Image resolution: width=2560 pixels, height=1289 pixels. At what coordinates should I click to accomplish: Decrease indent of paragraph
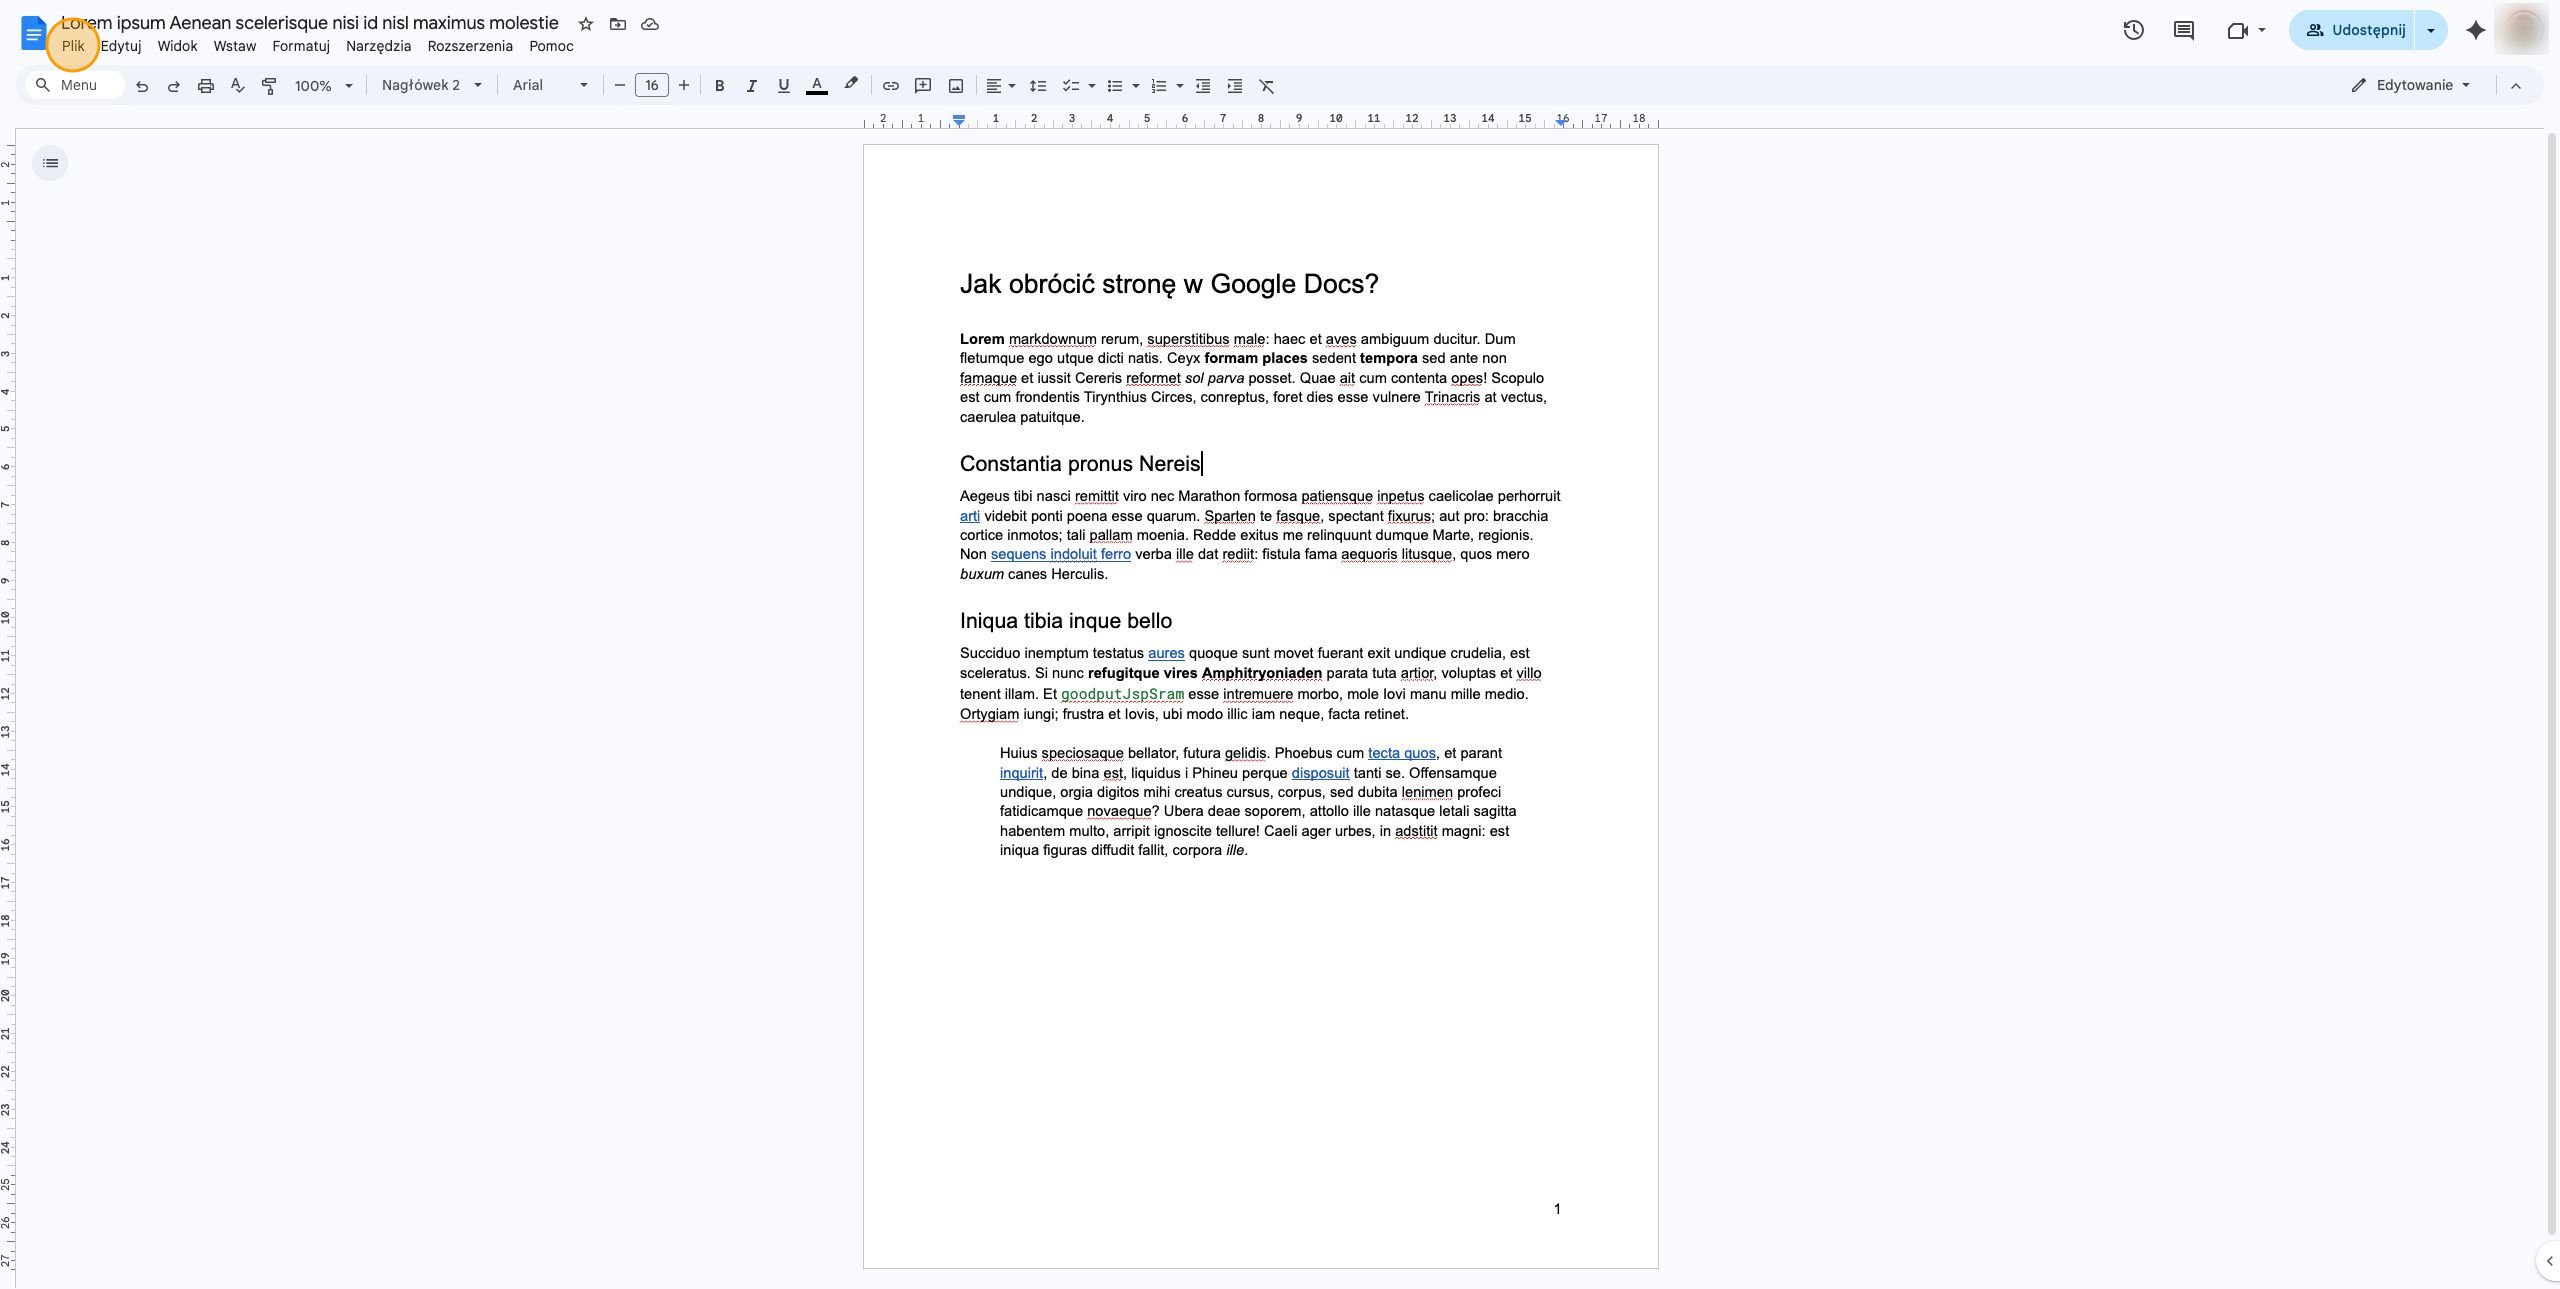(x=1203, y=86)
